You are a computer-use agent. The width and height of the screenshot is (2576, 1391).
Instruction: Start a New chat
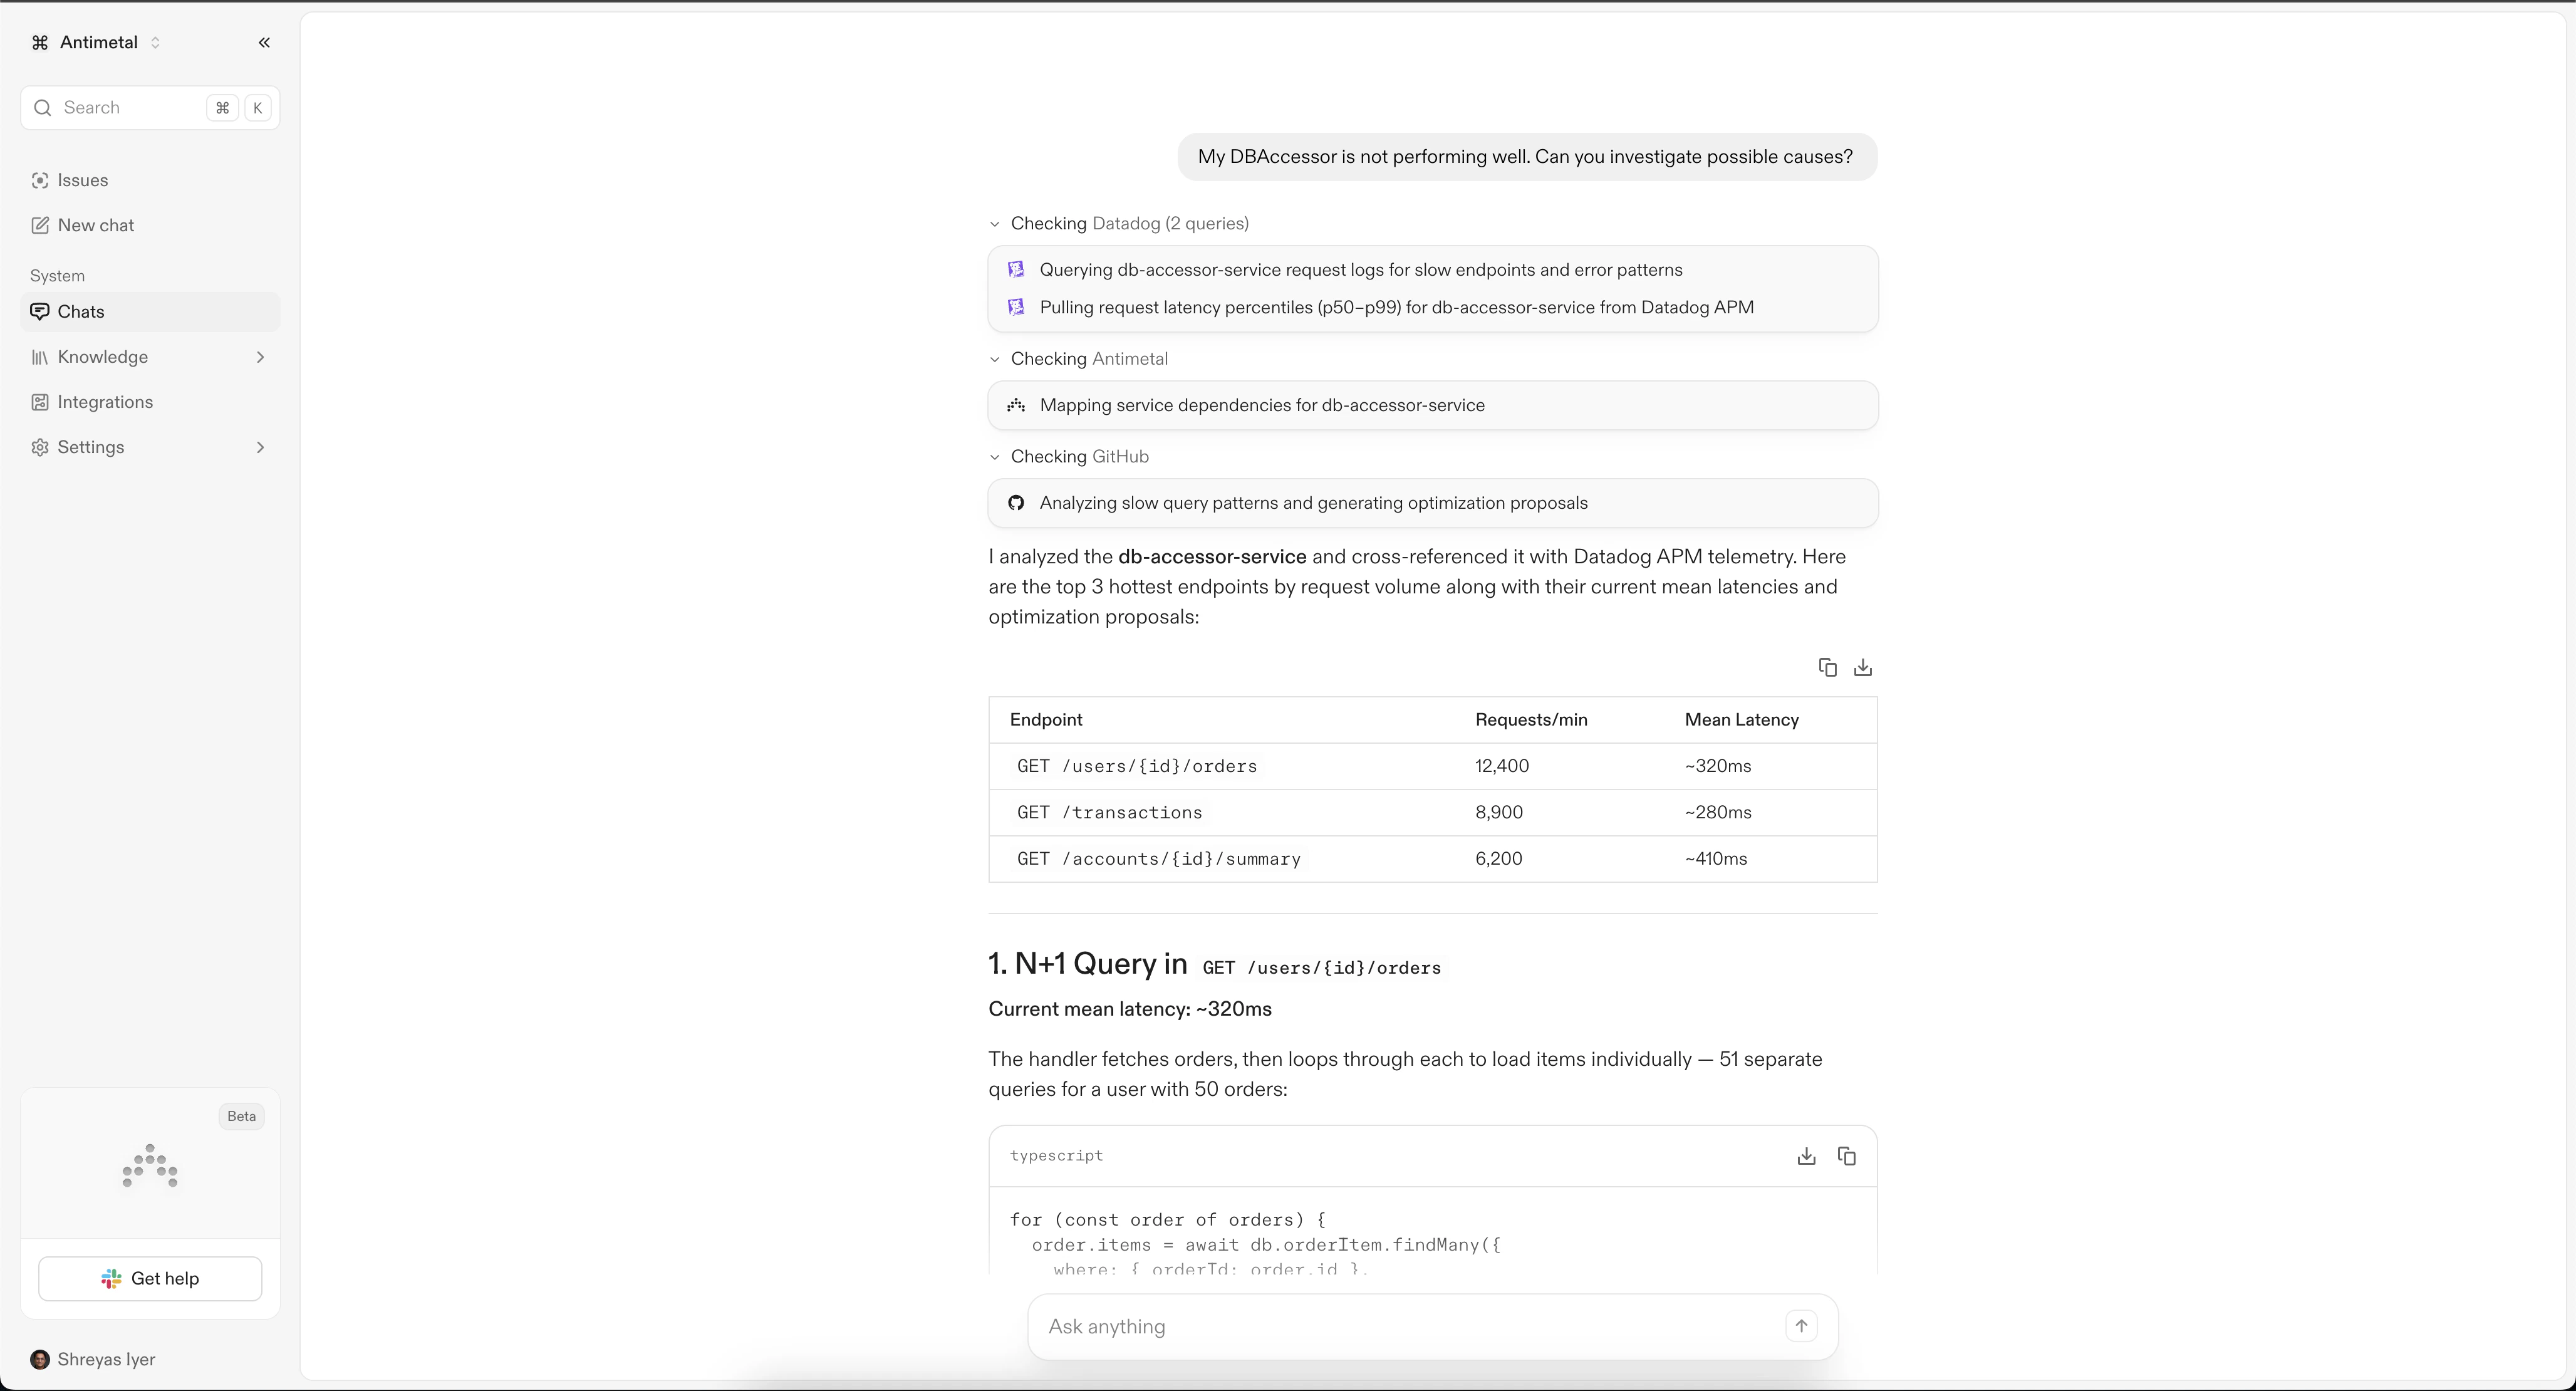pyautogui.click(x=95, y=225)
